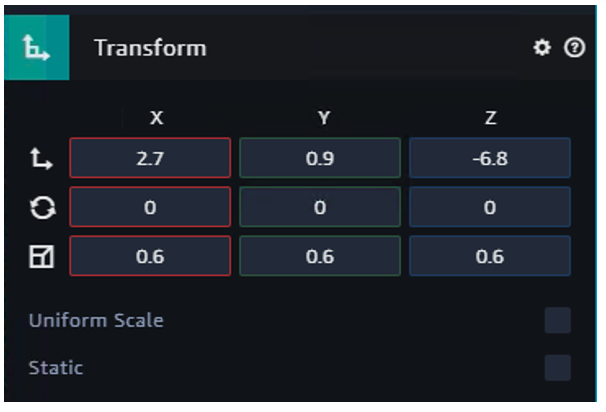606x412 pixels.
Task: Select the Z translation field showing -6.8
Action: tap(490, 158)
